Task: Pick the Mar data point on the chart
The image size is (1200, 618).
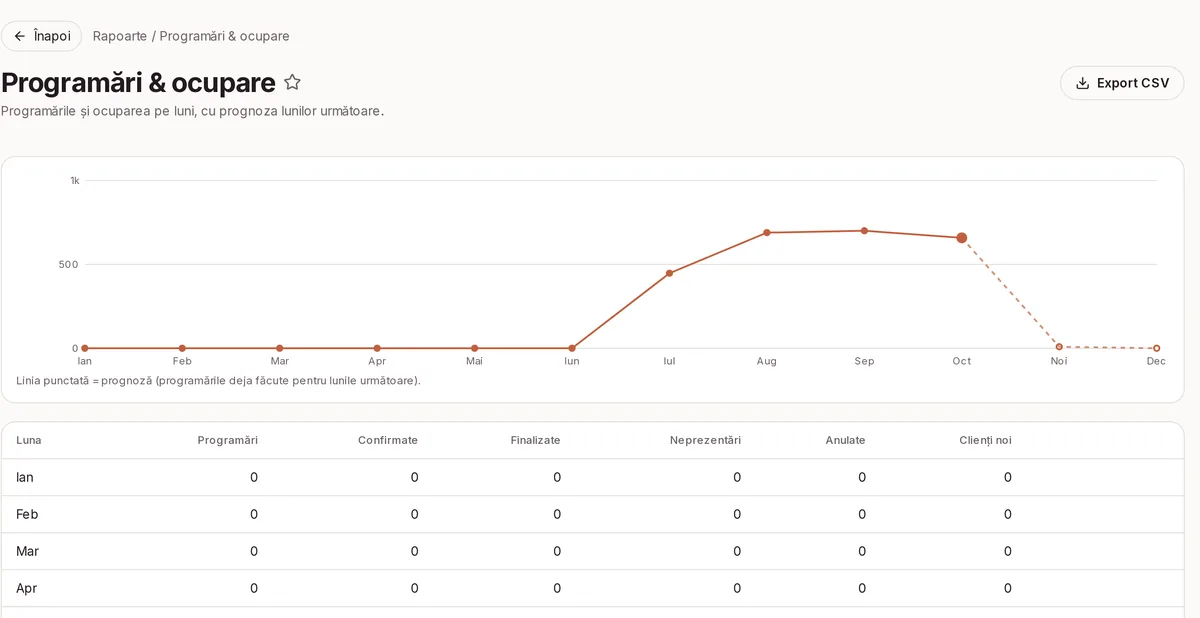Action: [x=280, y=348]
